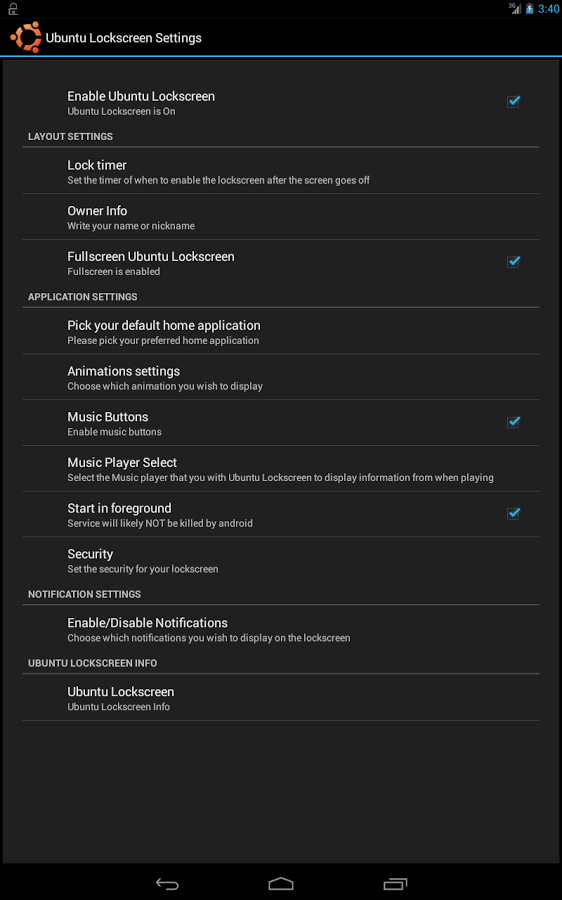Disable the Enable Ubuntu Lockscreen checkbox
Screen dimensions: 562x900
[x=513, y=102]
